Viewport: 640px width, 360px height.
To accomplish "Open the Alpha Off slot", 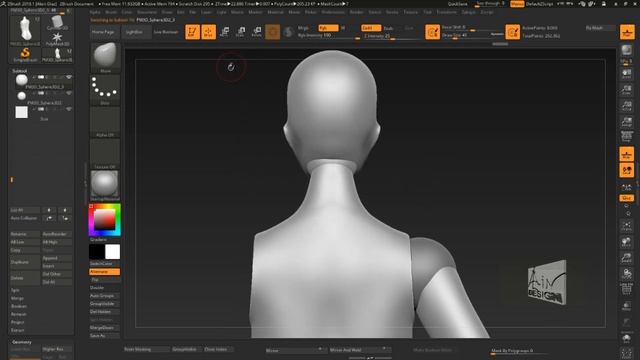I will [x=105, y=122].
